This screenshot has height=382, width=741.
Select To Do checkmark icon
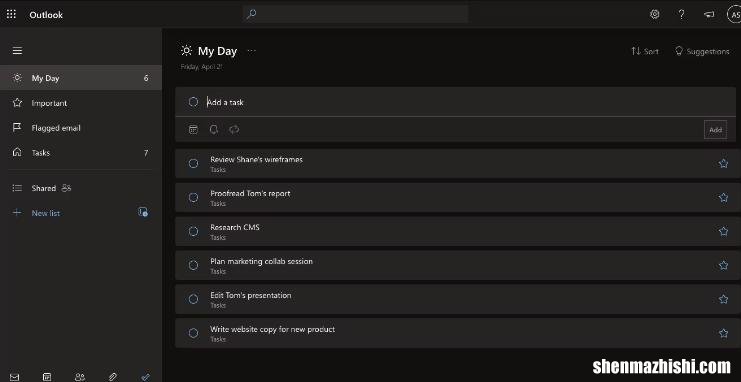[x=146, y=377]
